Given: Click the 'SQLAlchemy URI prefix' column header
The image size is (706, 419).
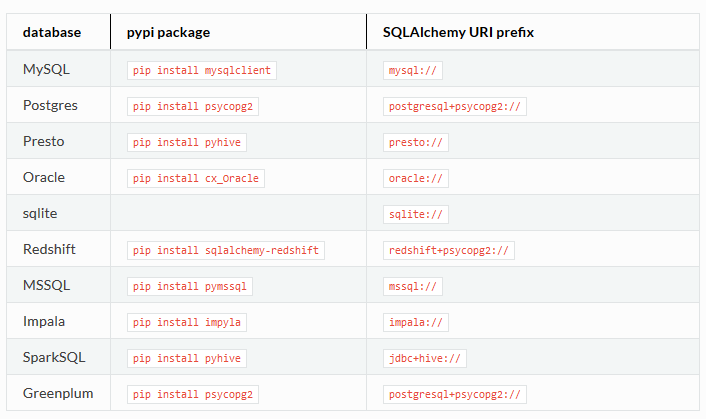Looking at the screenshot, I should coord(458,32).
